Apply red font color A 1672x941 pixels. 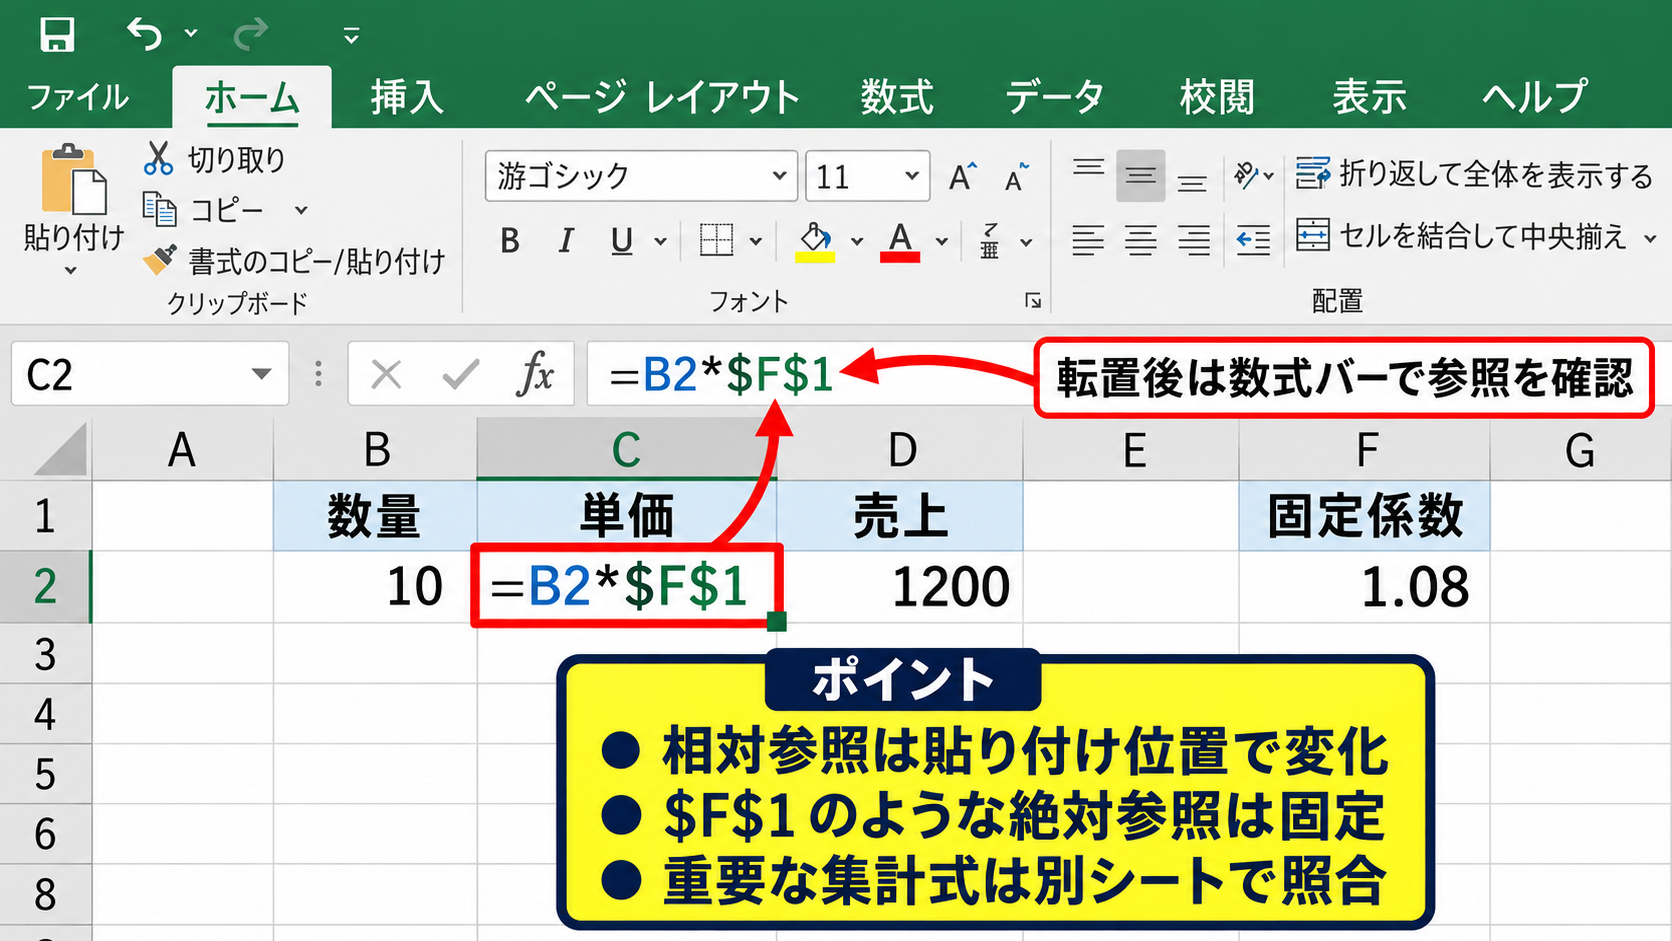[x=900, y=241]
